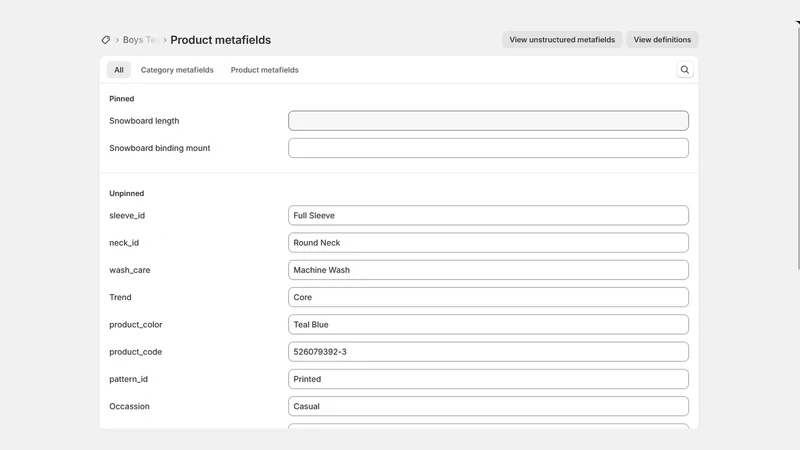Open the metafields search icon
Viewport: 800px width, 450px height.
685,70
